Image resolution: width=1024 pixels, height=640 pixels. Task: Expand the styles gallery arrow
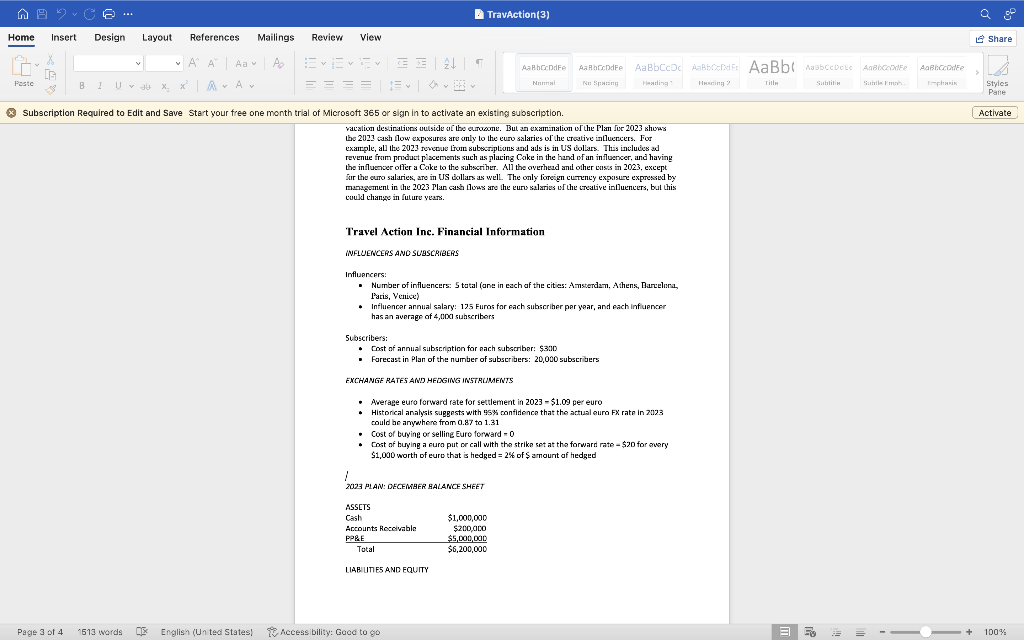[977, 72]
